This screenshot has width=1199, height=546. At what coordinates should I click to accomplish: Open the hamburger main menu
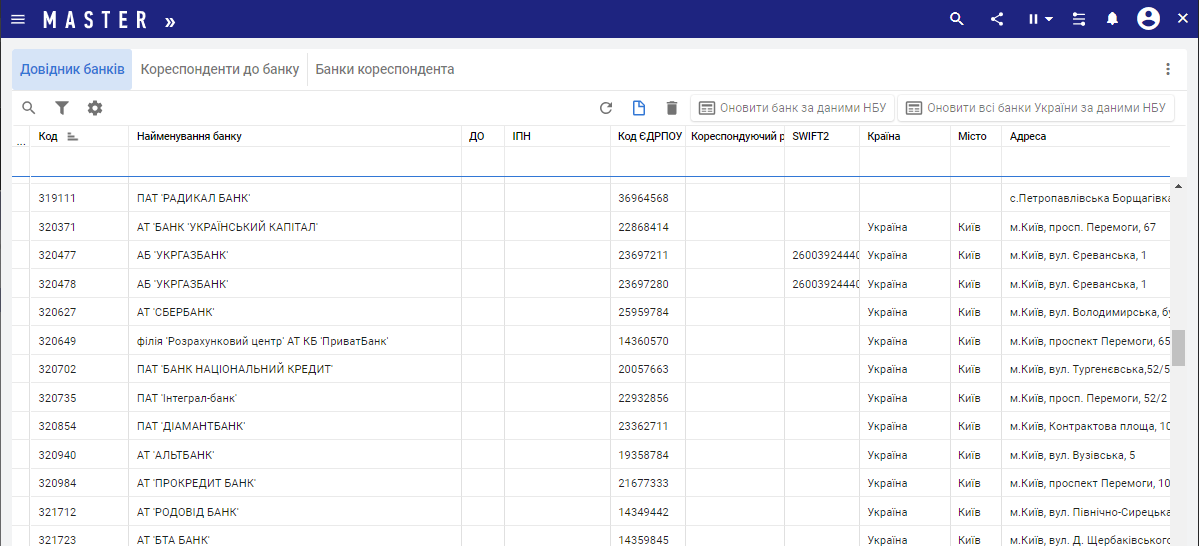[x=18, y=19]
